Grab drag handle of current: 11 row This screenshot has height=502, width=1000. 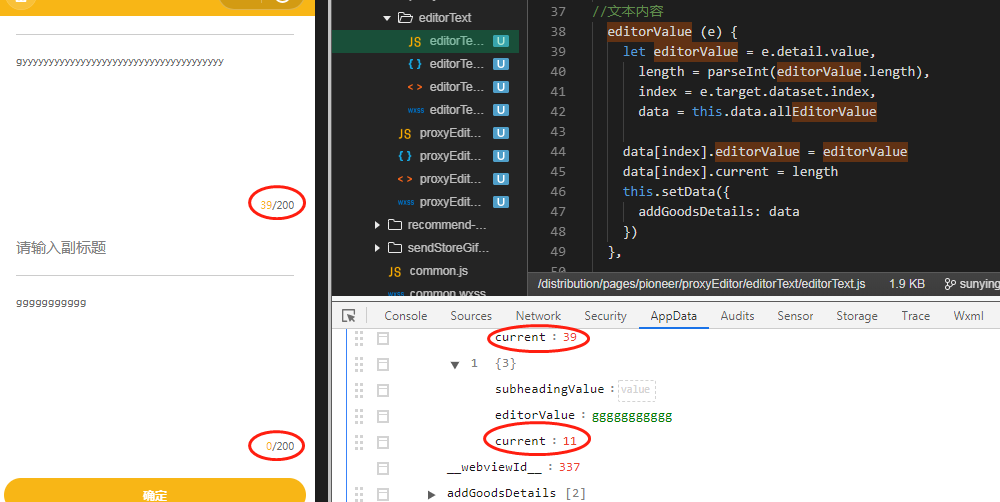(359, 442)
